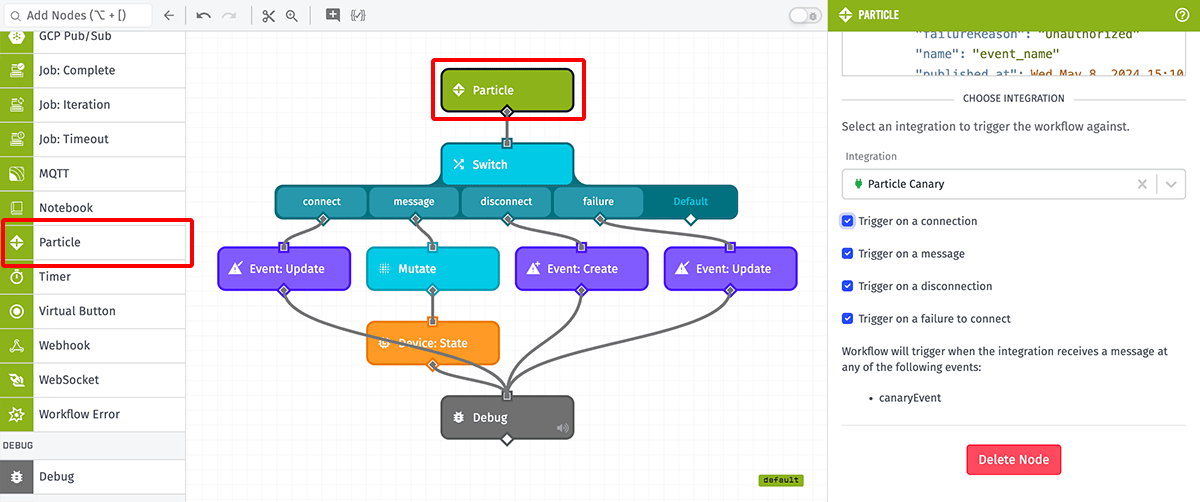
Task: Click the Debug palette node icon
Action: click(x=17, y=476)
